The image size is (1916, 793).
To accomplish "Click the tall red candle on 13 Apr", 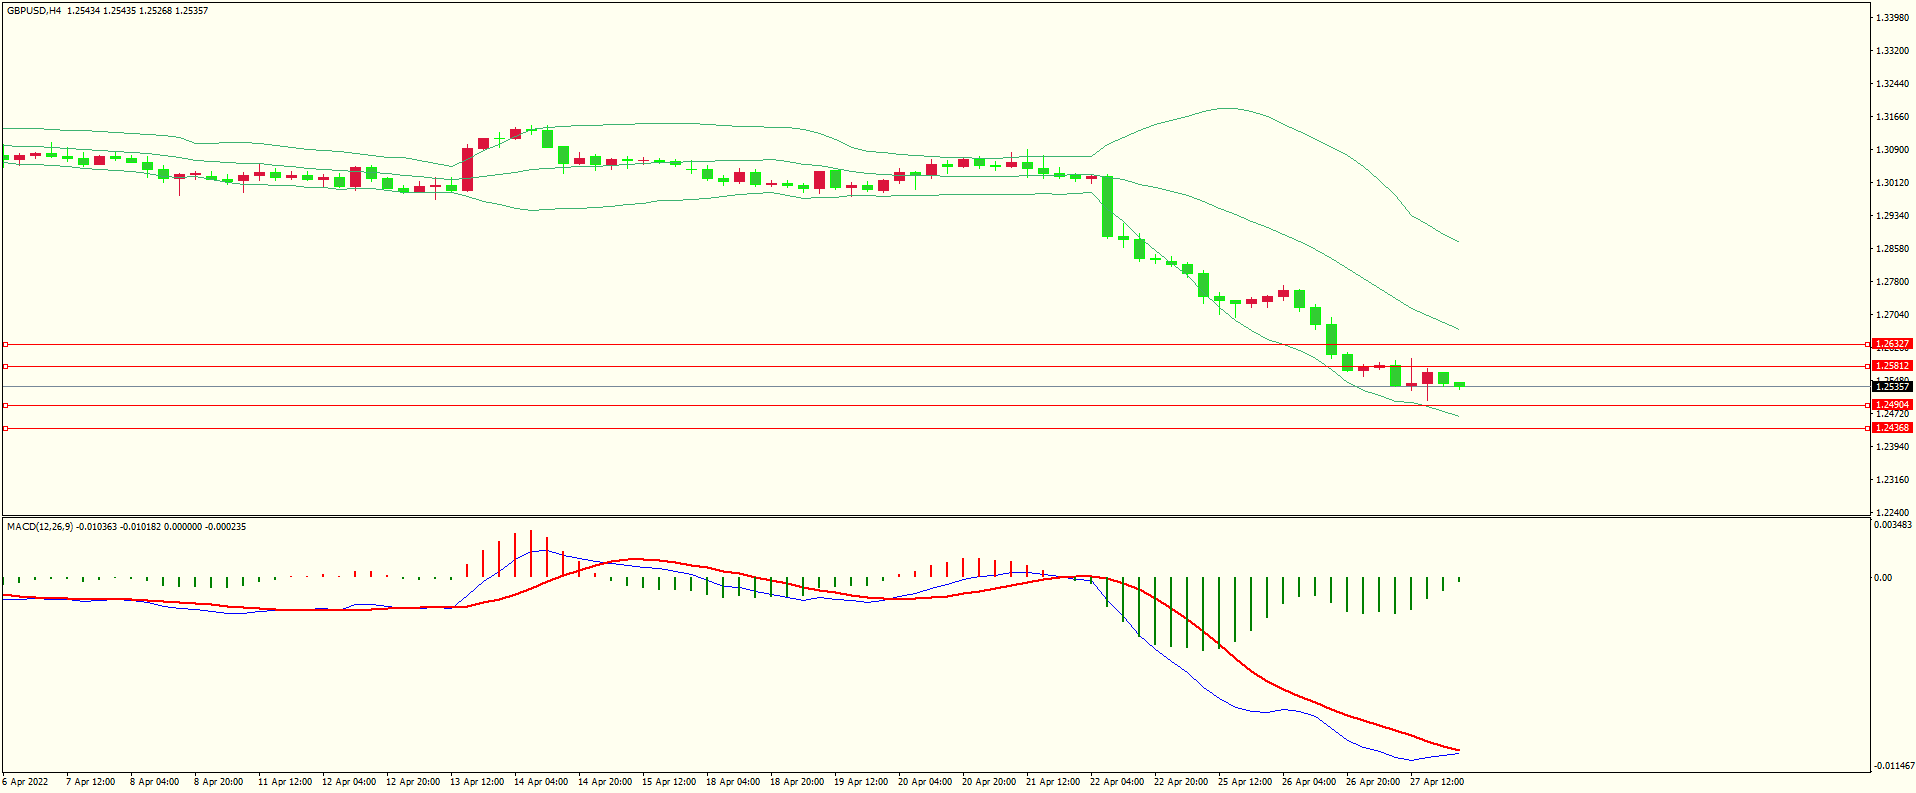I will click(x=467, y=169).
